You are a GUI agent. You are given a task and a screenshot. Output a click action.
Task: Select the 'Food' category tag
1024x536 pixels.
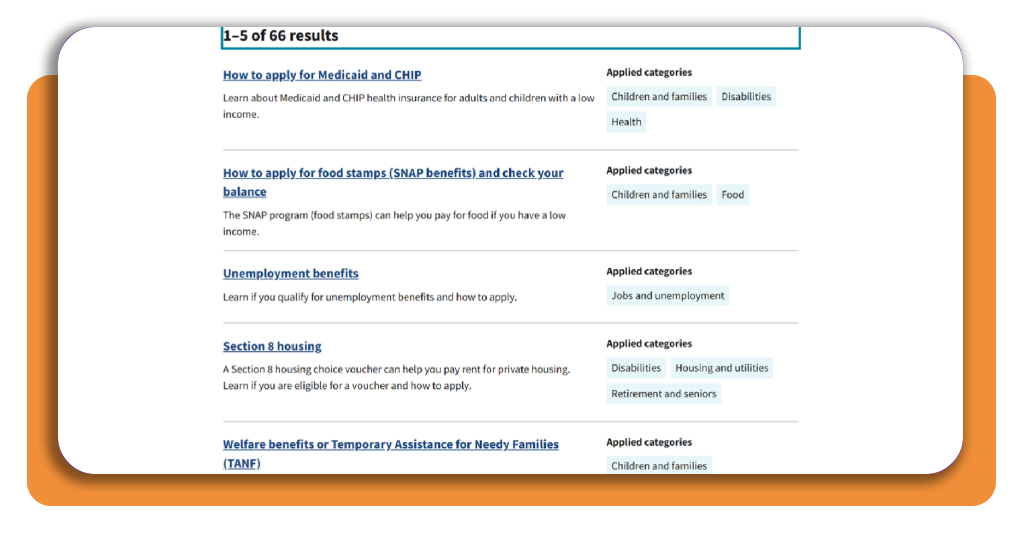coord(733,195)
